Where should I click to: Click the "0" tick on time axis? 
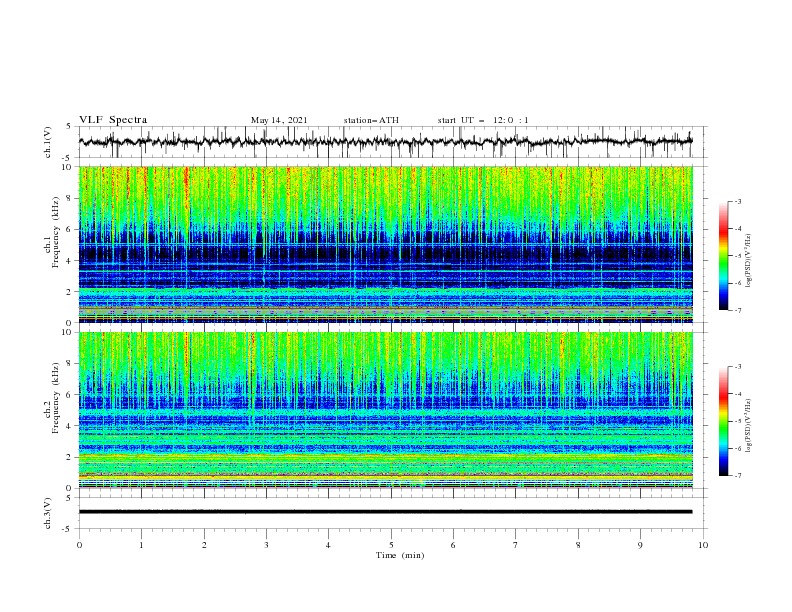point(79,545)
